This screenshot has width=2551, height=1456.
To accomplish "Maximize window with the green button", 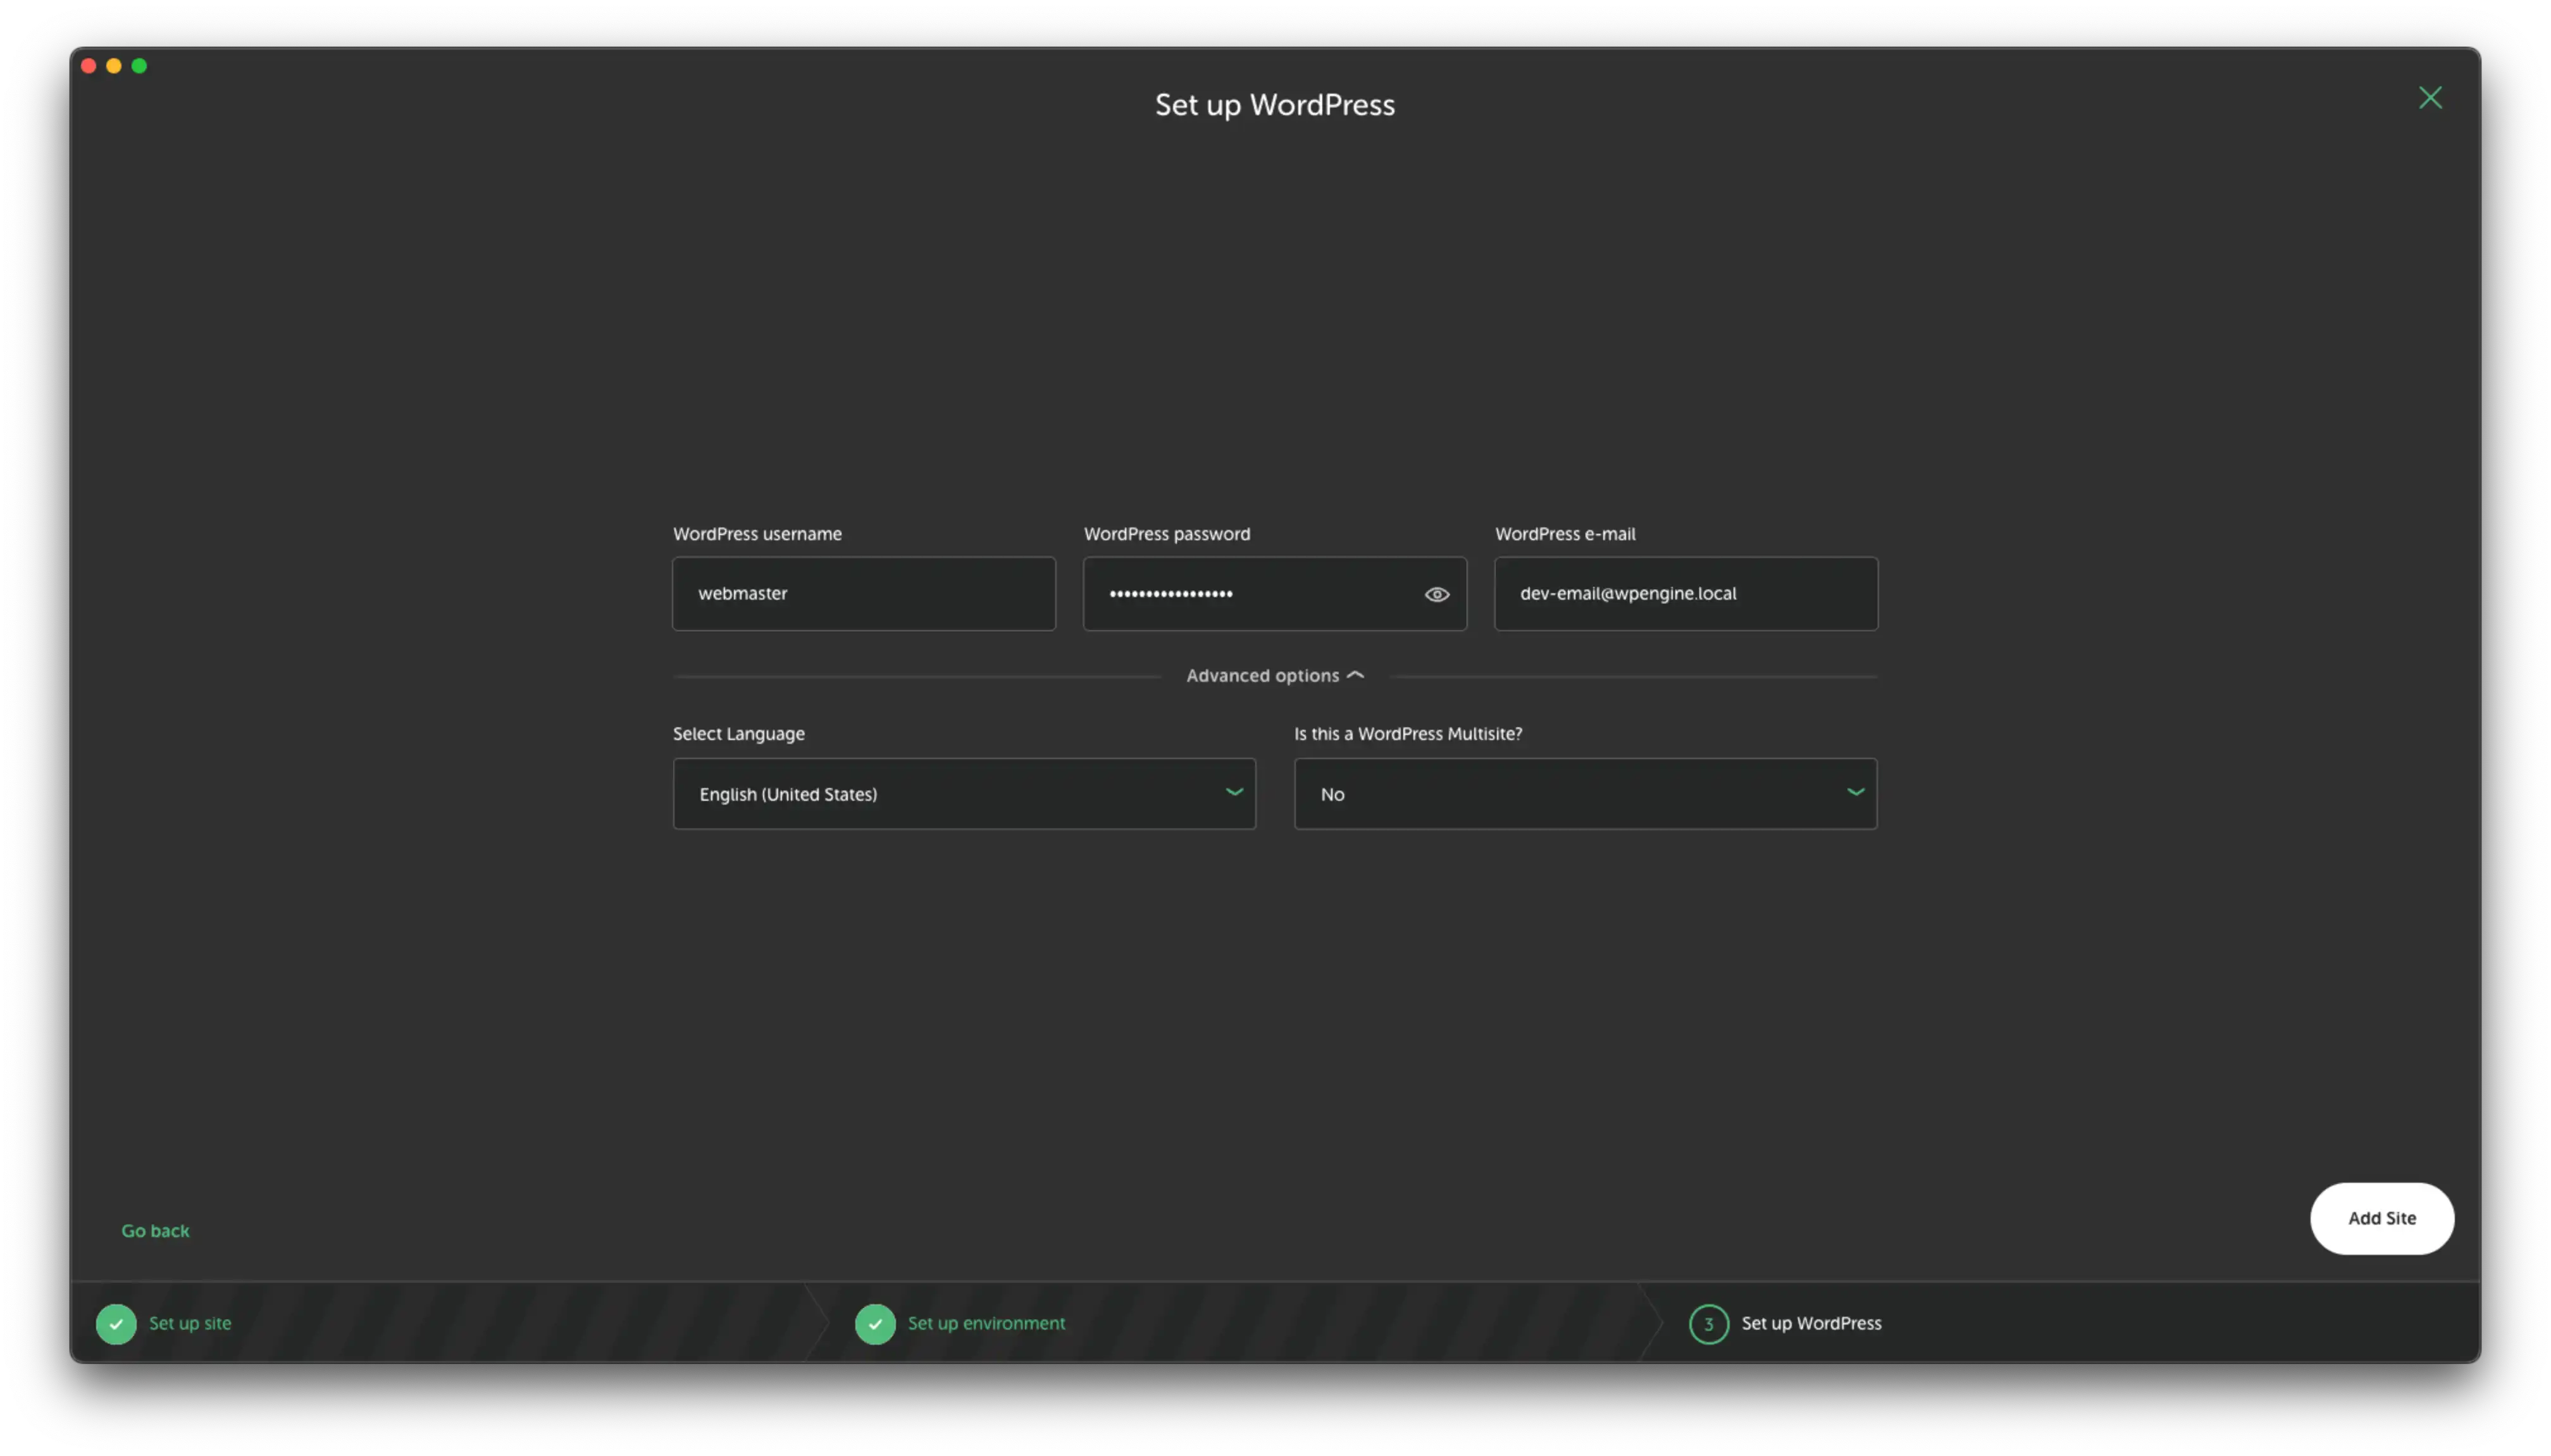I will 139,66.
